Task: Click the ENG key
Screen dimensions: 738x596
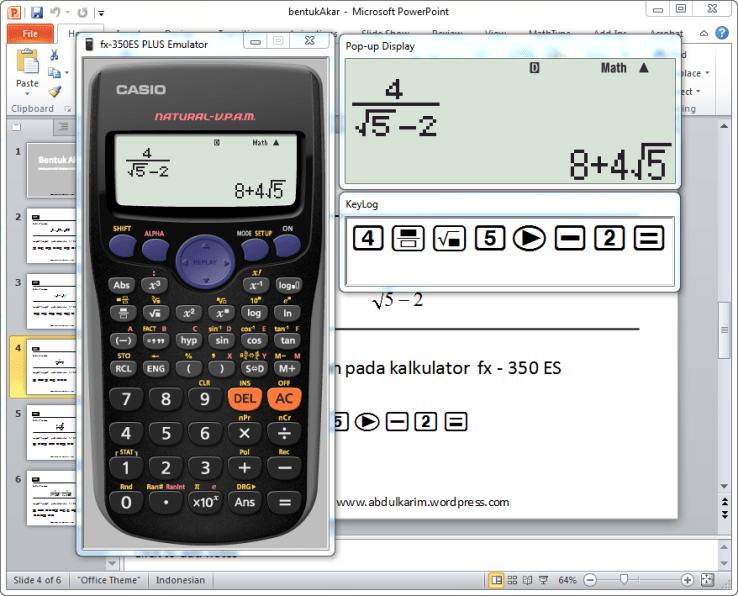Action: (x=156, y=369)
